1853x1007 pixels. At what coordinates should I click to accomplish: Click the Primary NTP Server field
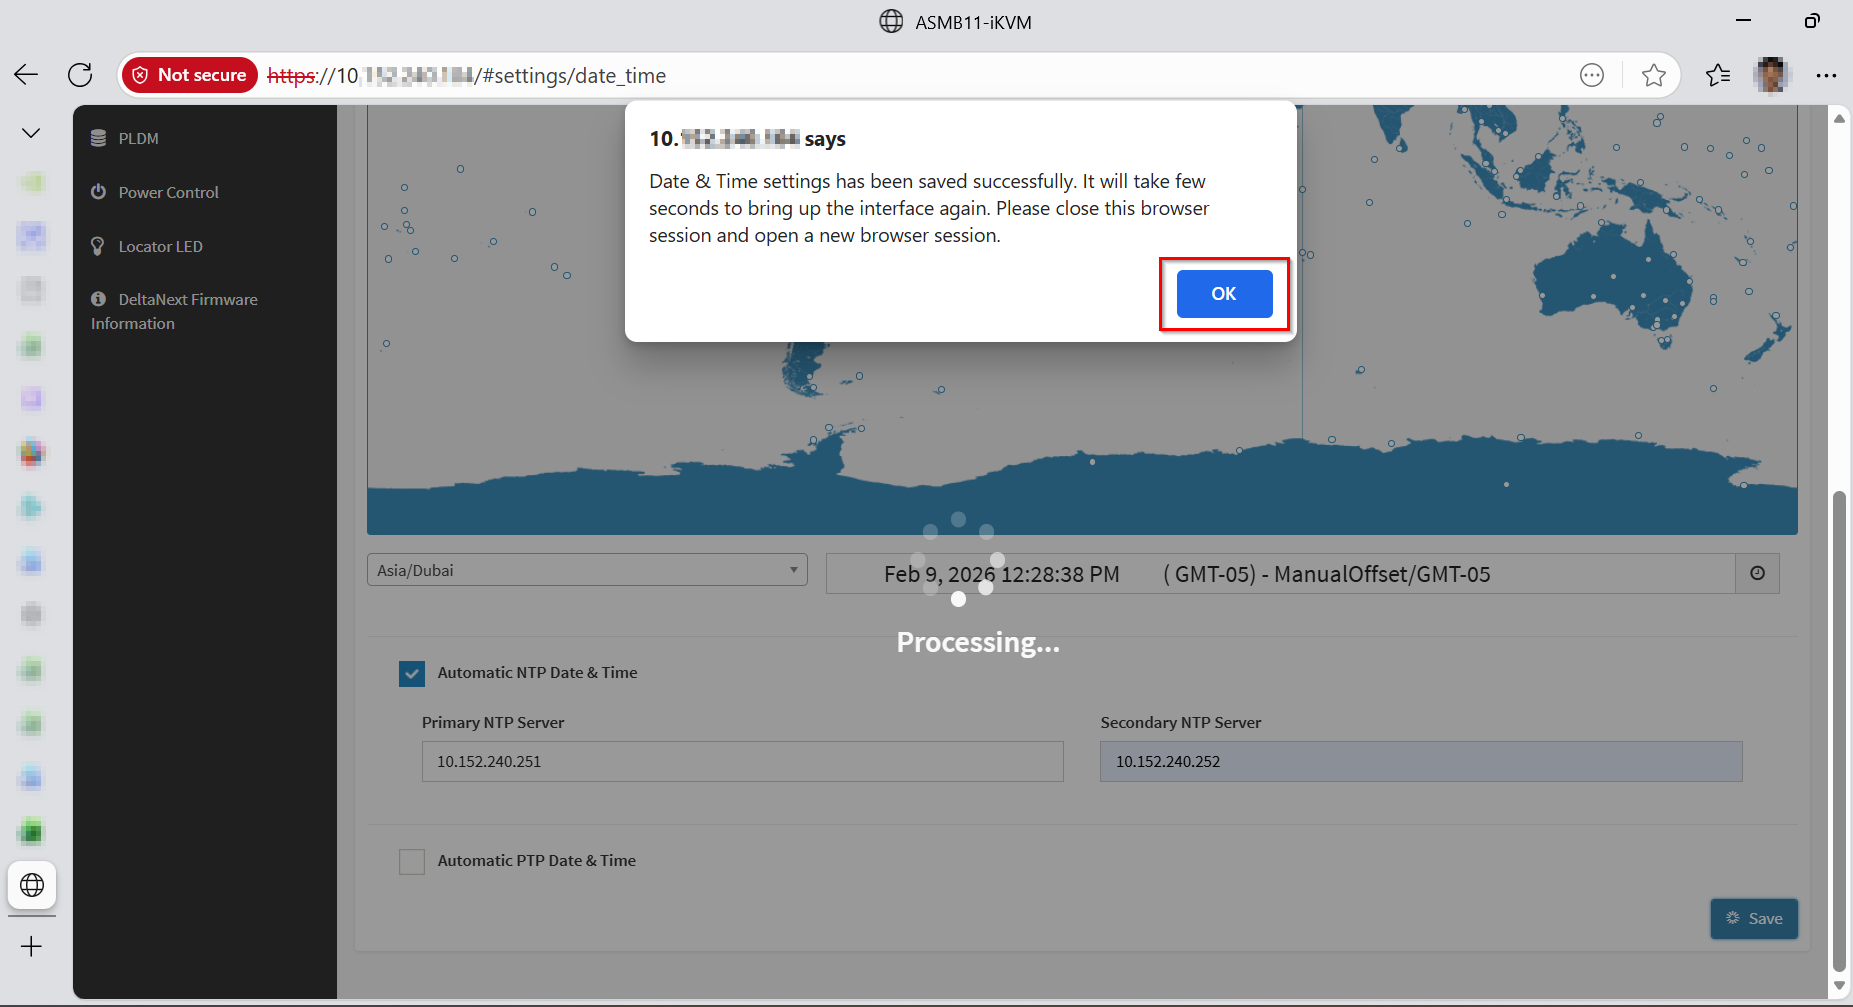(742, 762)
